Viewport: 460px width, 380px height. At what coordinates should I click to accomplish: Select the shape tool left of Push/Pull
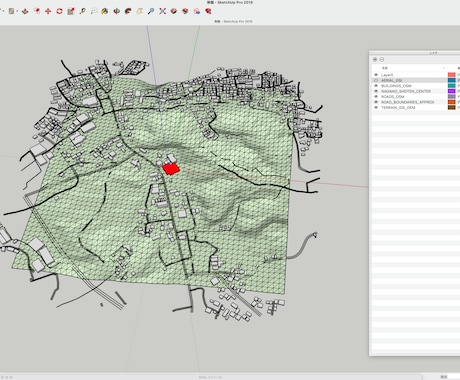11,11
